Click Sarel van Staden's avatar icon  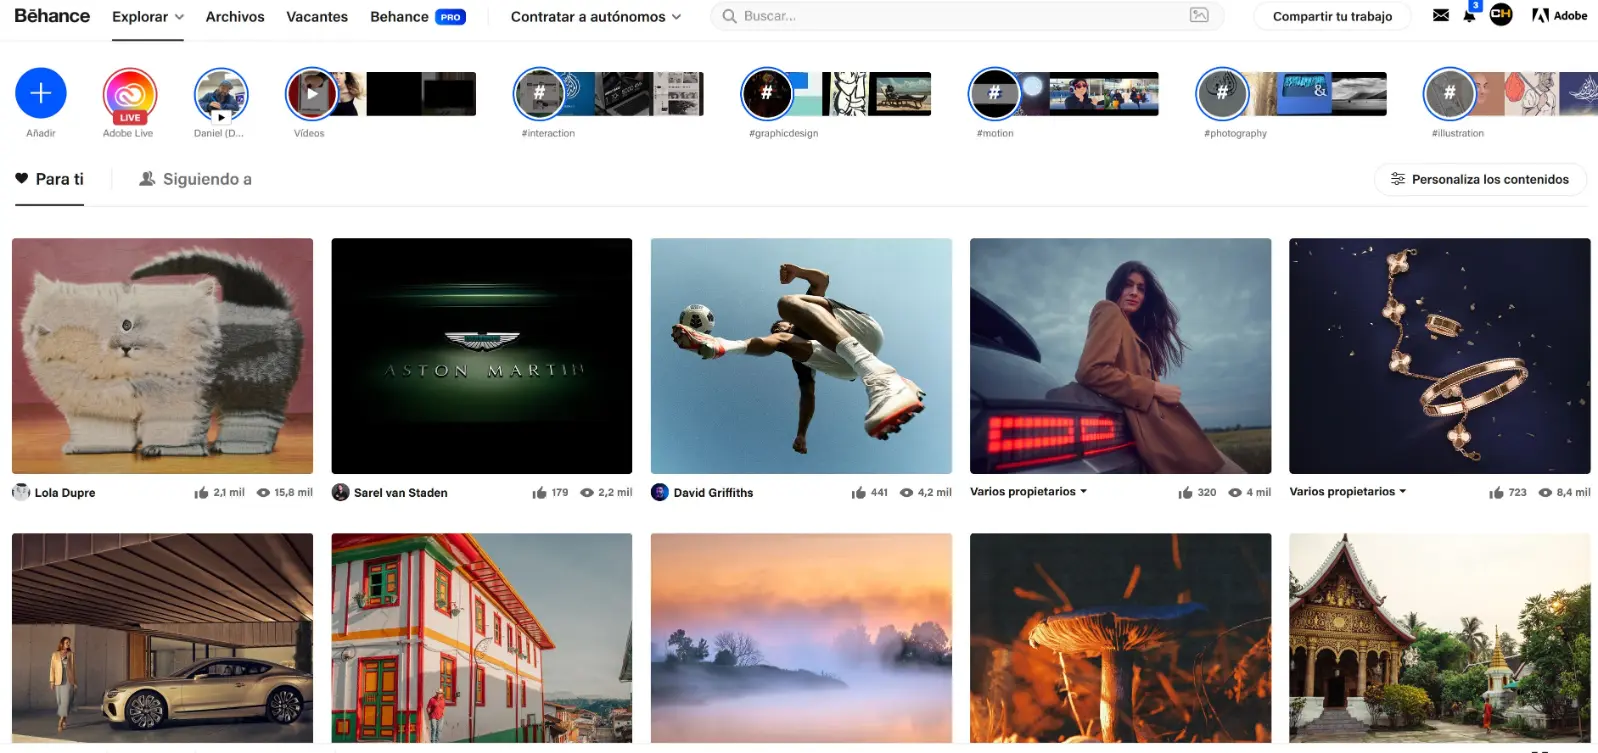341,492
